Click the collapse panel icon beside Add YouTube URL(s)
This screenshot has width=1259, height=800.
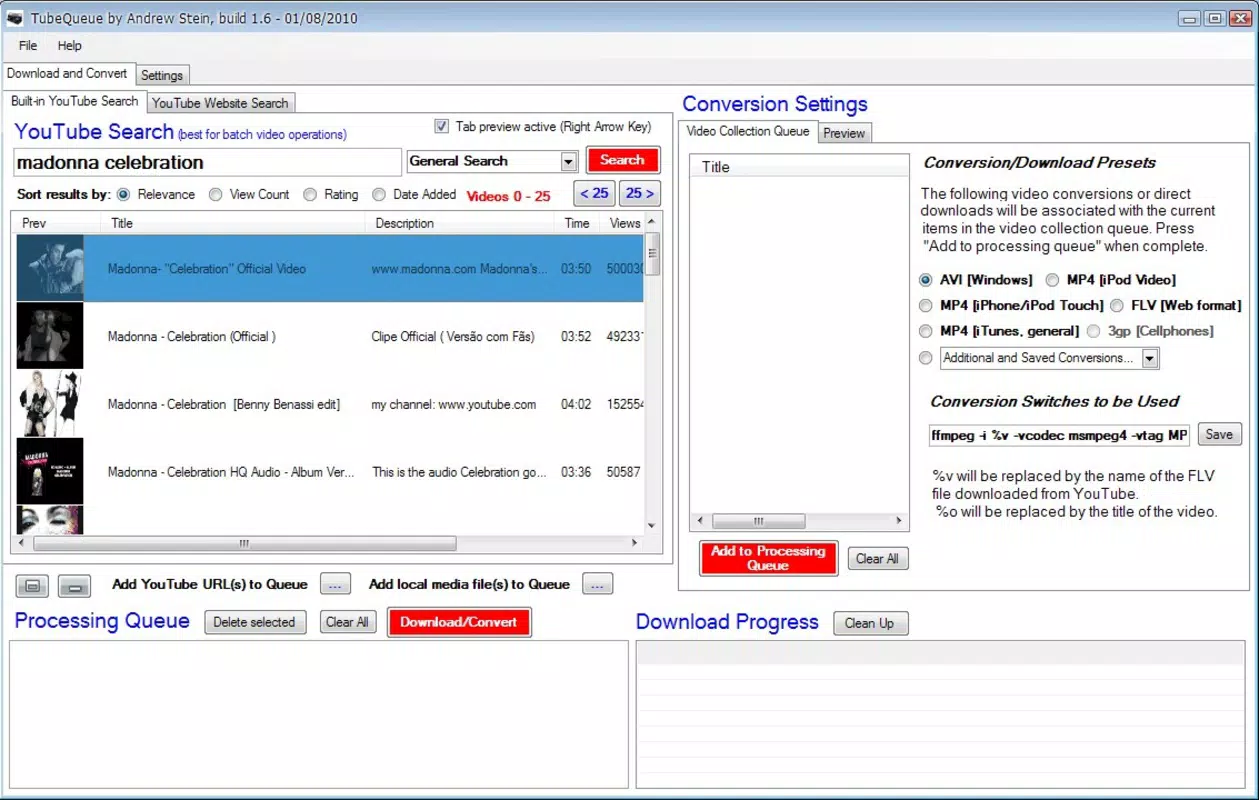click(x=75, y=586)
